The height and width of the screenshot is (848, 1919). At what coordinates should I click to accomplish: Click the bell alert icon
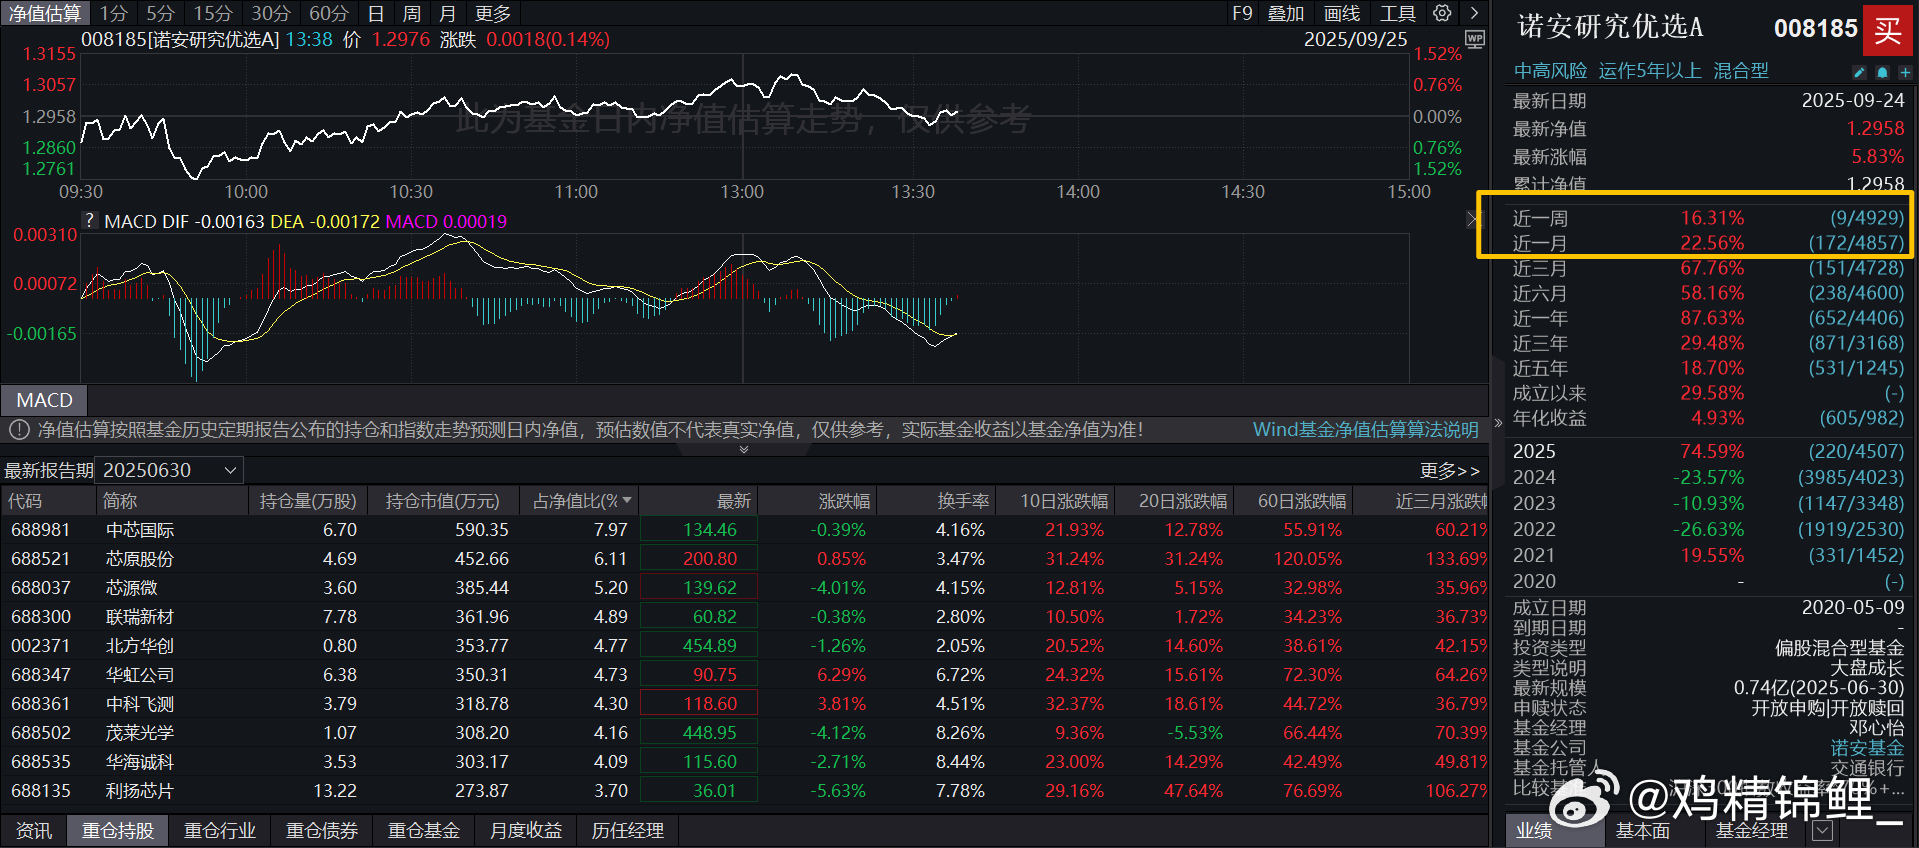pyautogui.click(x=1882, y=72)
